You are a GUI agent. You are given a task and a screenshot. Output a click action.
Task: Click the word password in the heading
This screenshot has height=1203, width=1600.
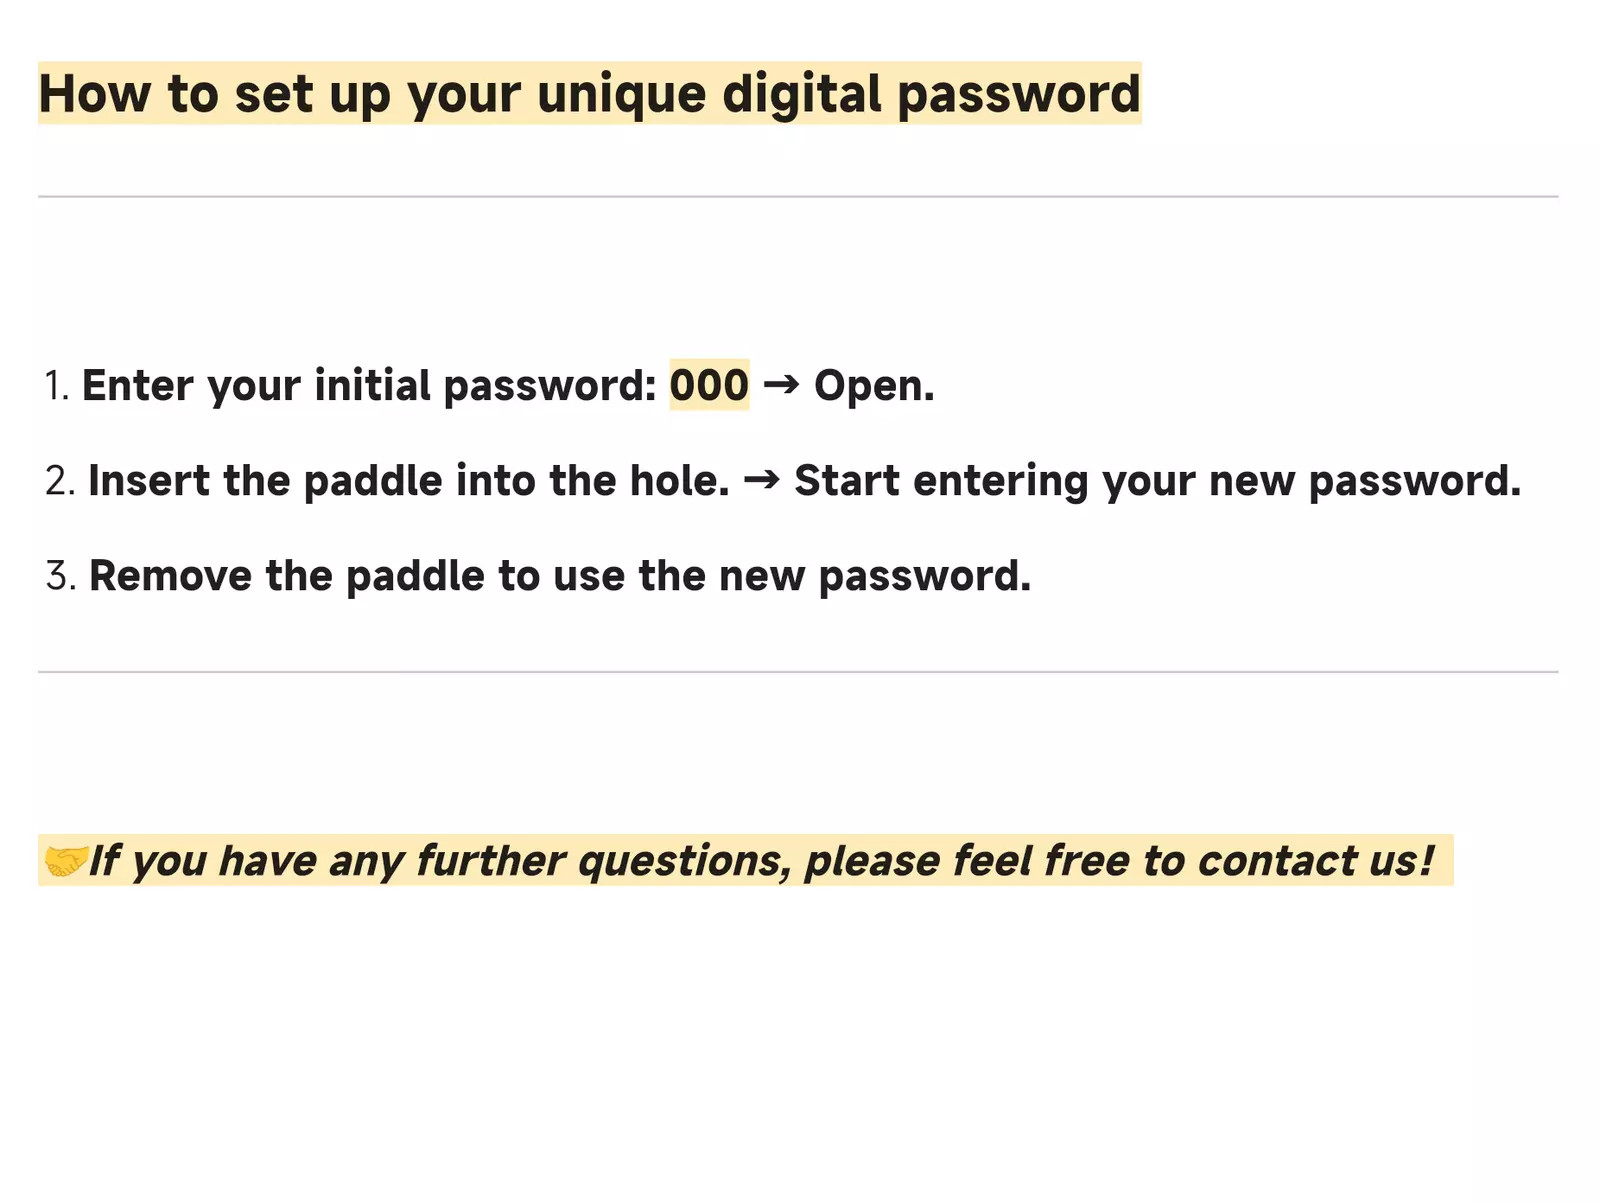click(1018, 94)
